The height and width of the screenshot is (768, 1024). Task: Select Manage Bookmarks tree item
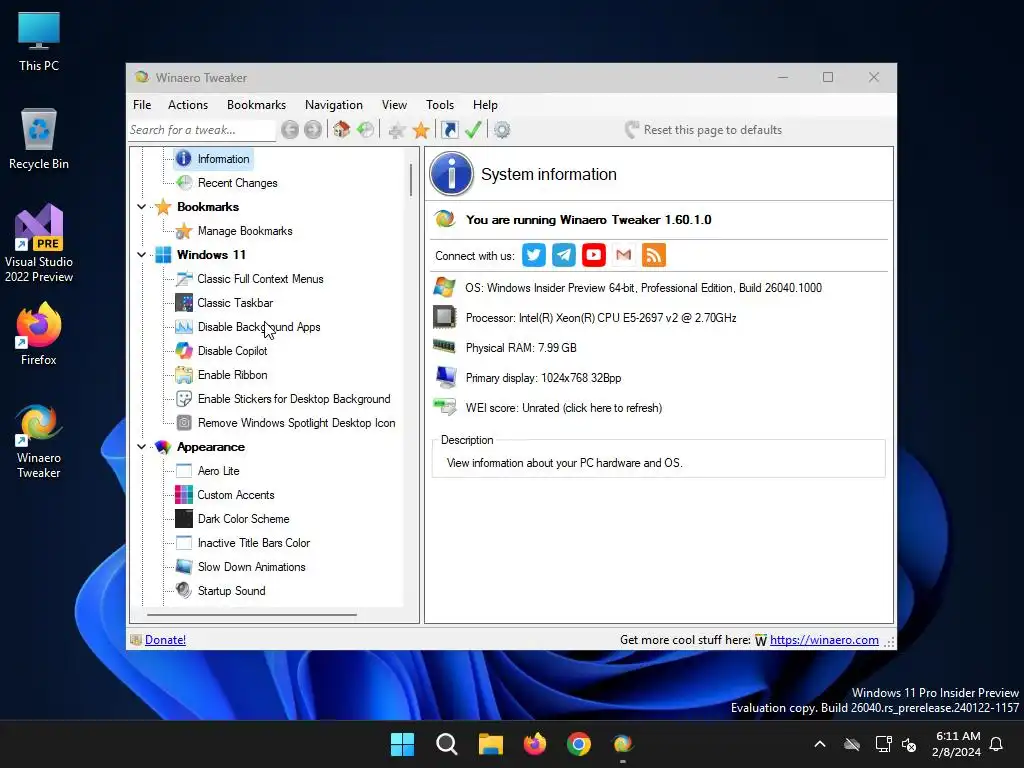tap(245, 231)
